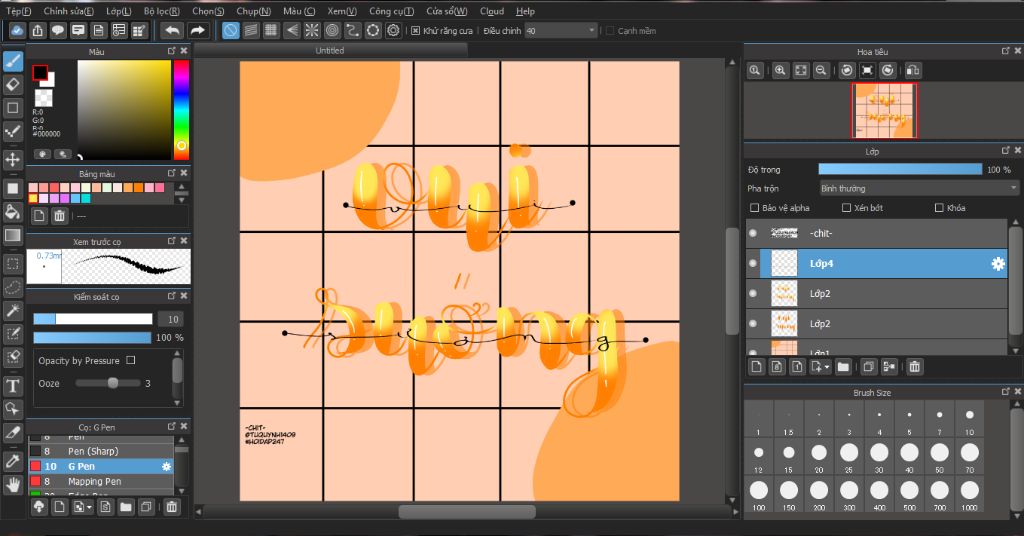Open the Bộ lọc menu
The height and width of the screenshot is (536, 1024).
[x=161, y=11]
